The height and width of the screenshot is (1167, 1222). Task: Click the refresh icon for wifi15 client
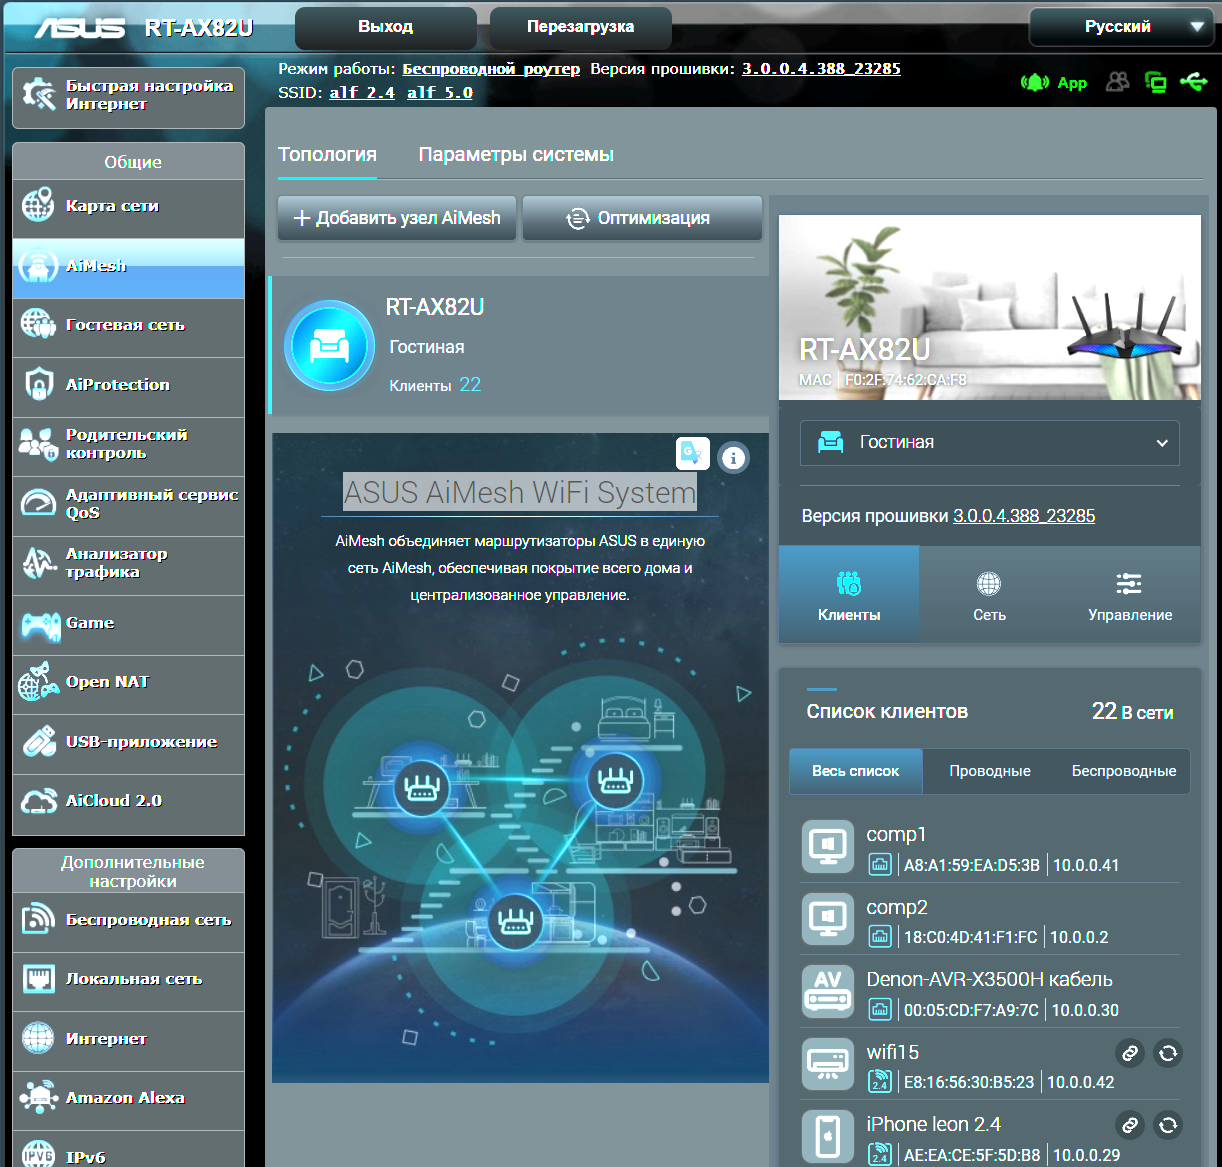click(x=1167, y=1053)
